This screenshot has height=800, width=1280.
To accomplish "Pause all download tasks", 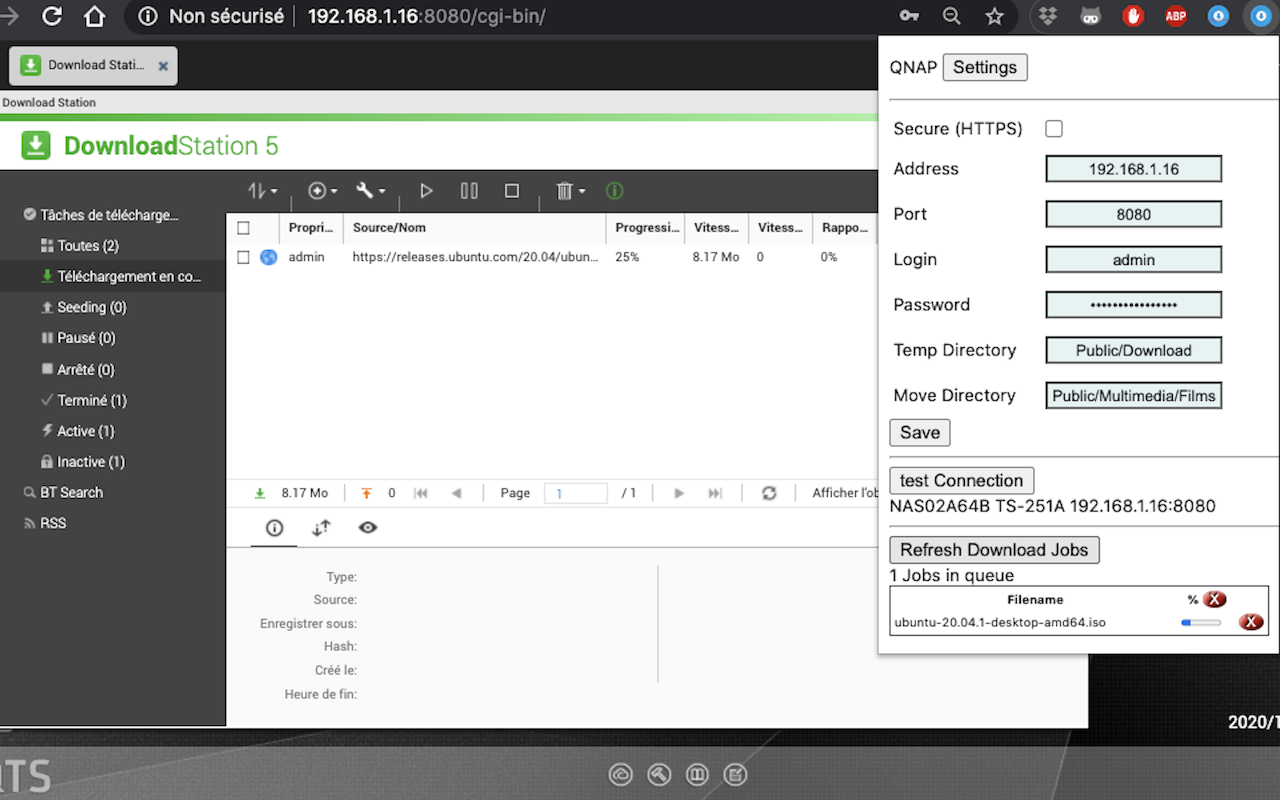I will click(x=469, y=190).
